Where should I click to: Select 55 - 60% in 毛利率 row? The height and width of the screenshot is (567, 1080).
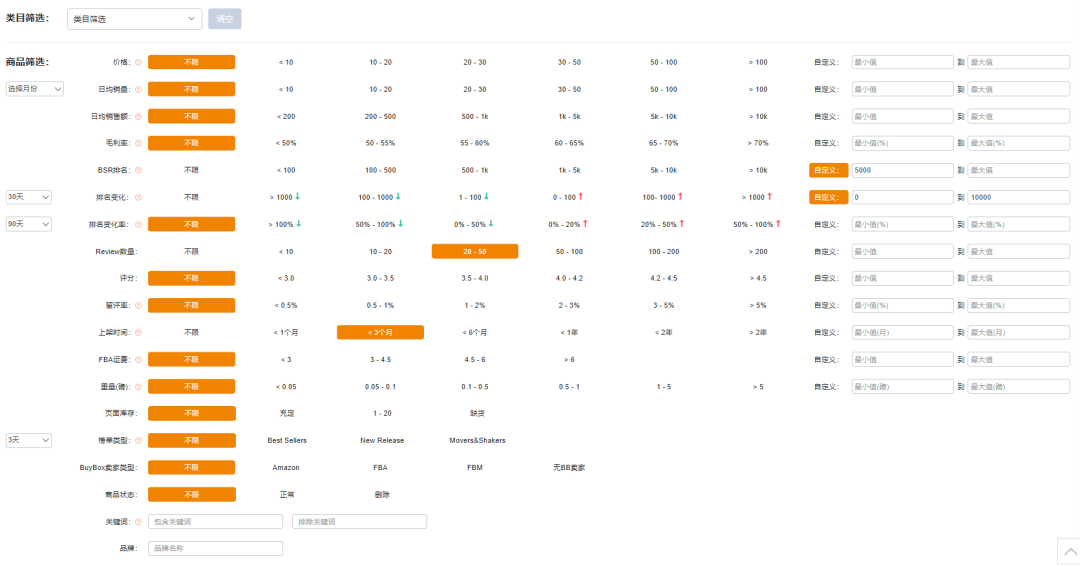[x=475, y=143]
